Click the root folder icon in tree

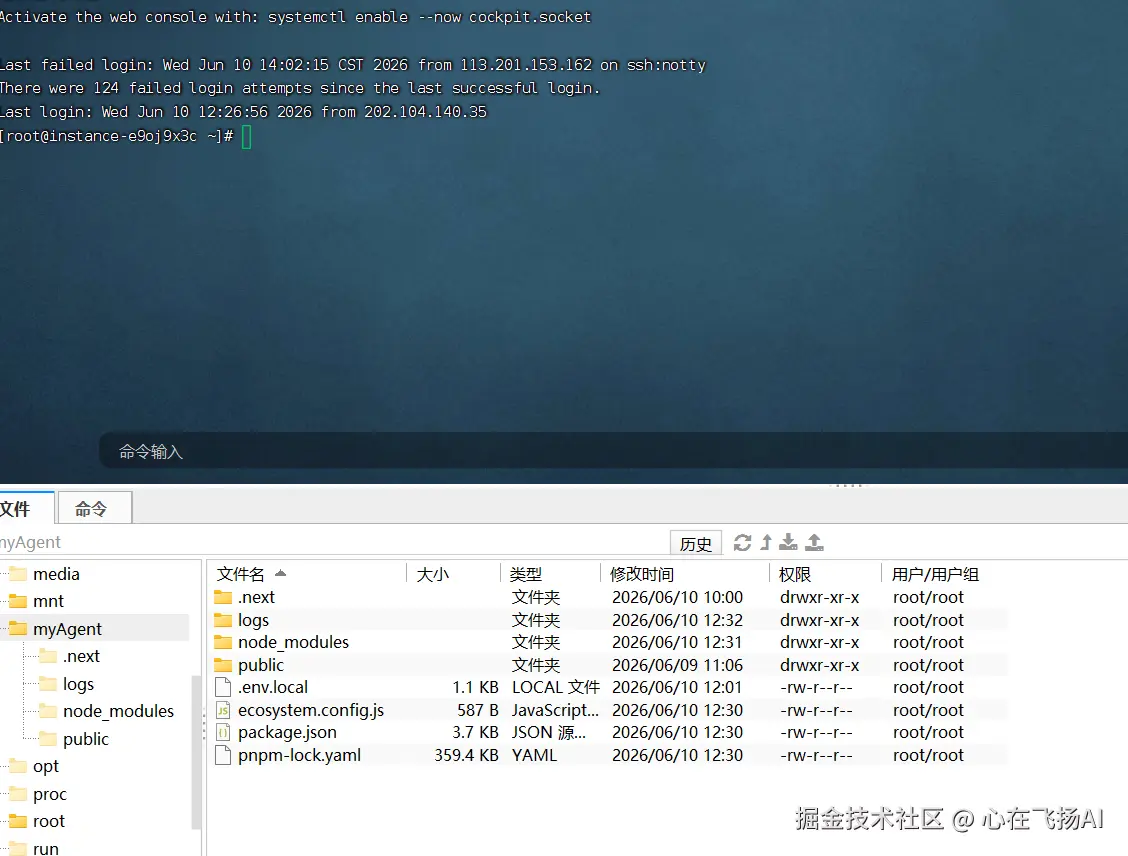(18, 821)
